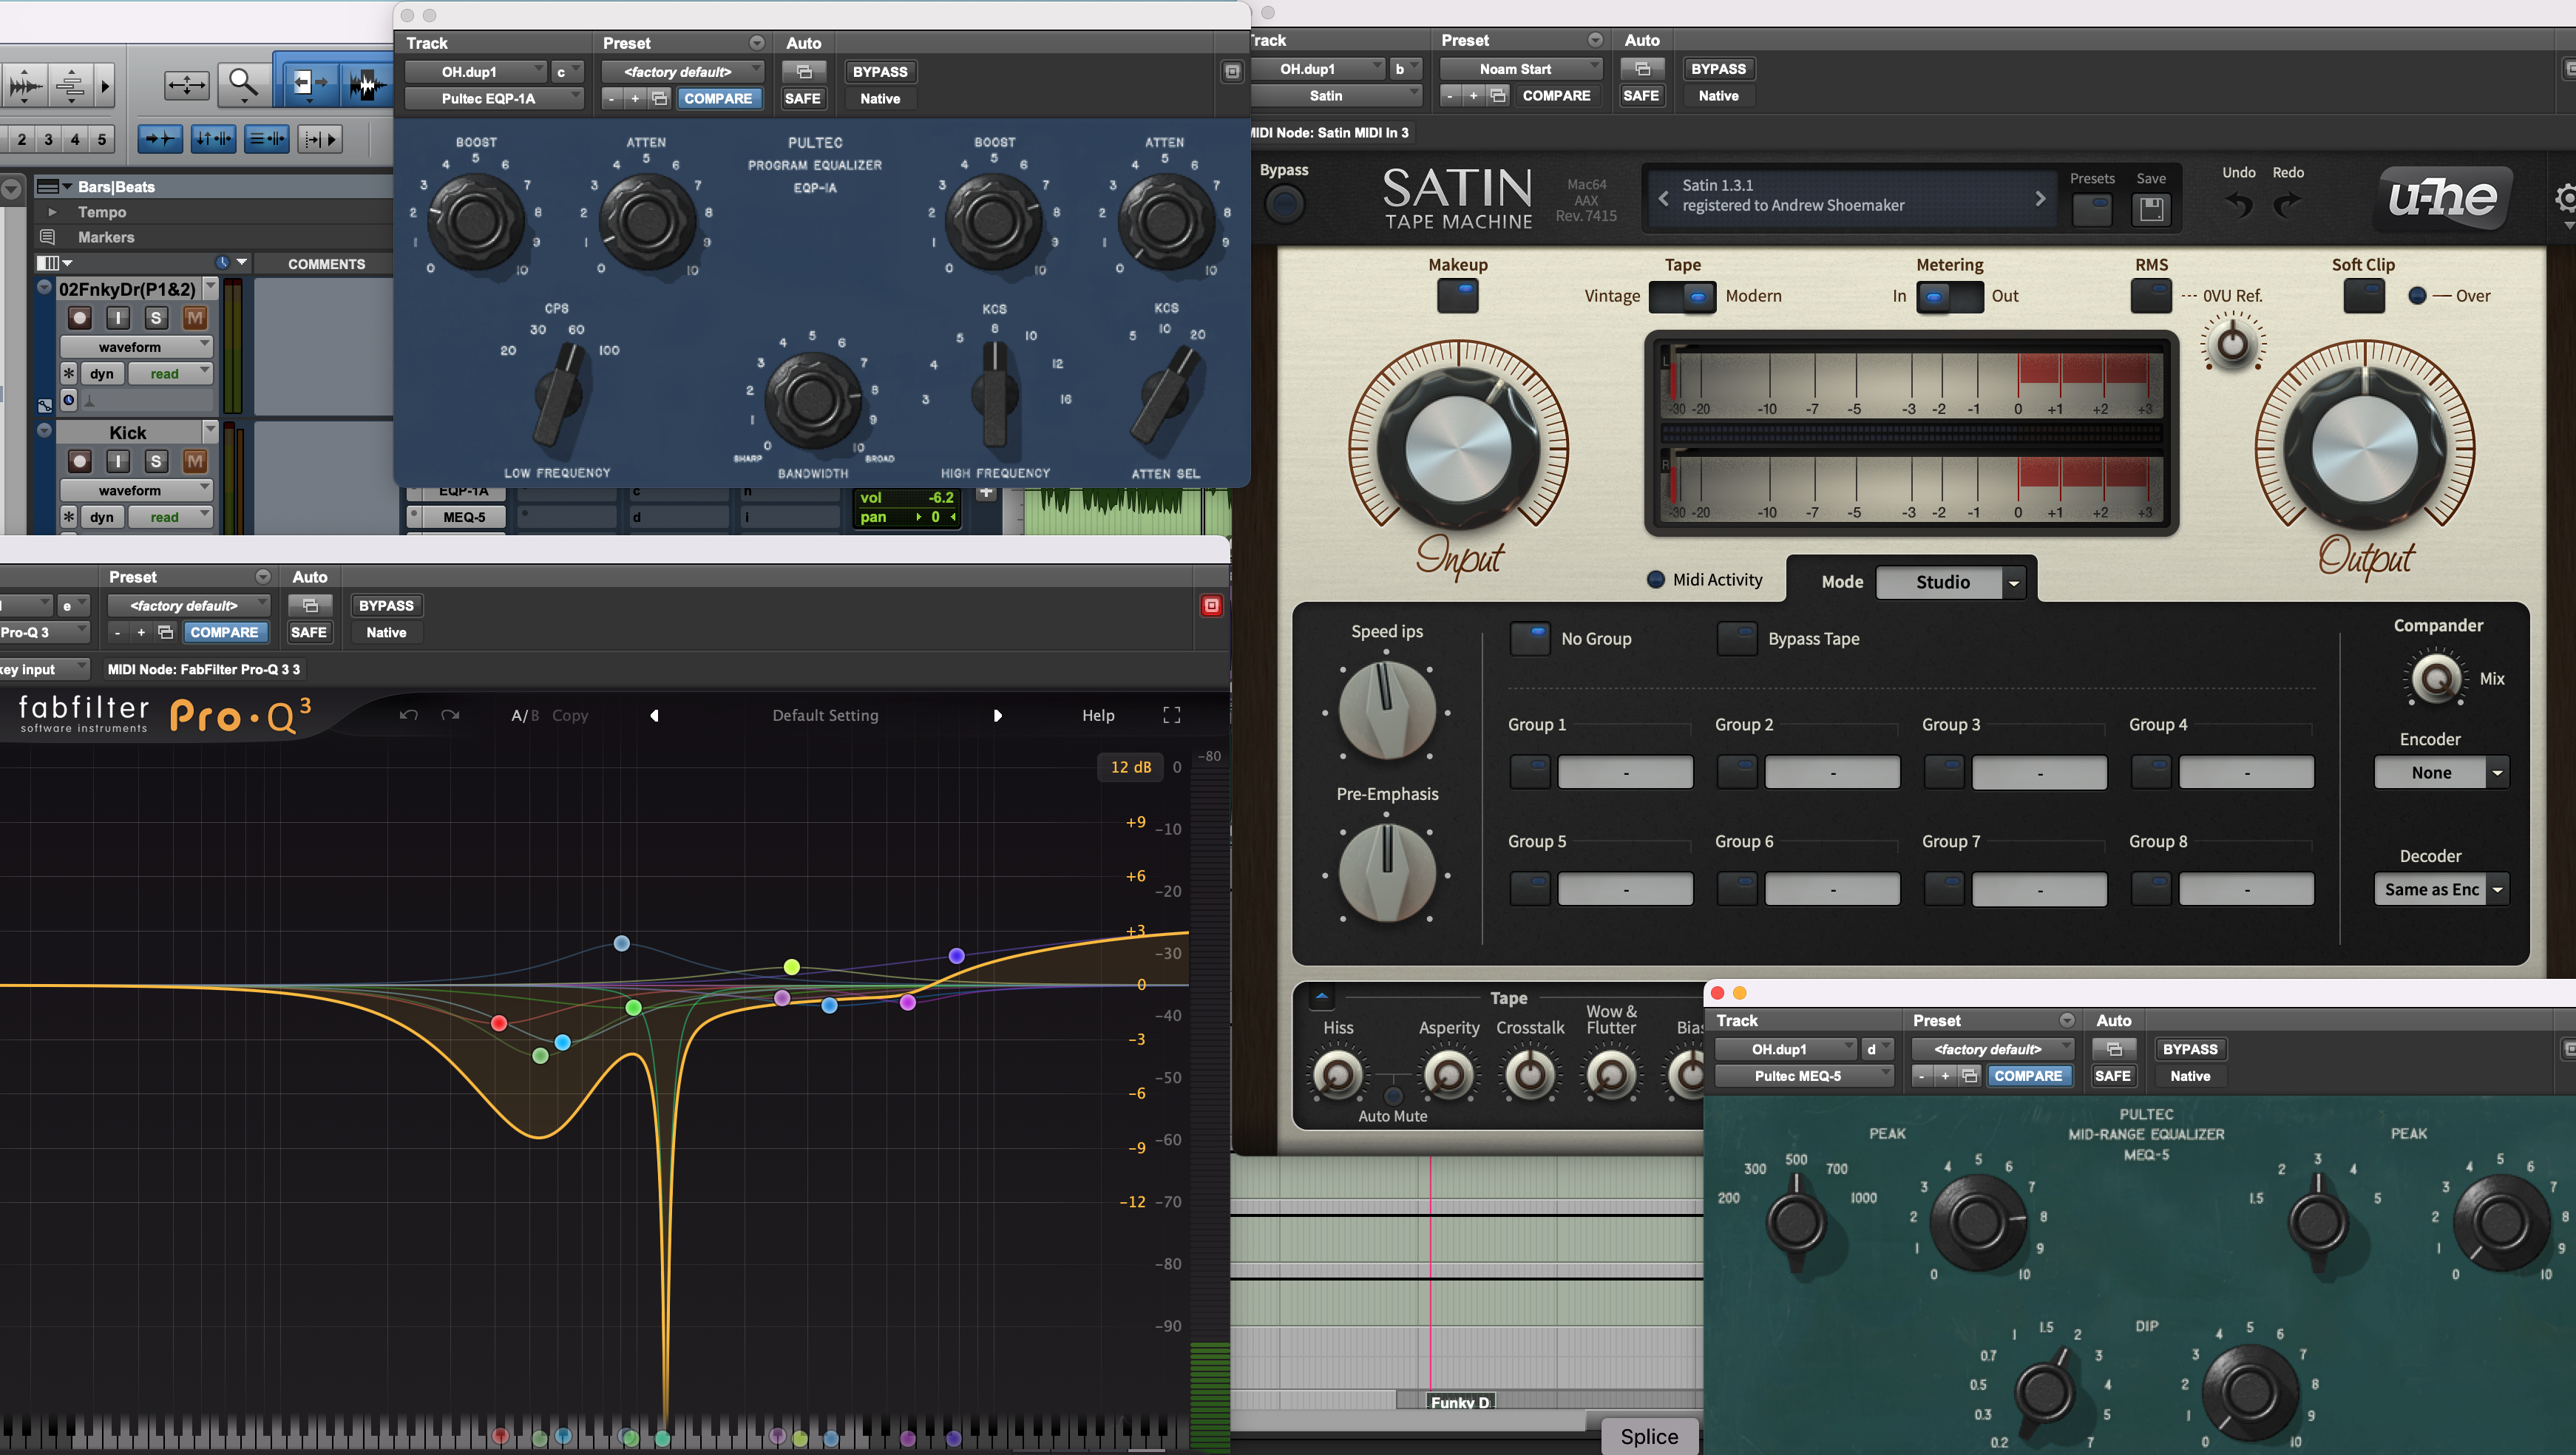Mute the 02FnkyDr(P1&2) track
The height and width of the screenshot is (1455, 2576).
pos(195,318)
